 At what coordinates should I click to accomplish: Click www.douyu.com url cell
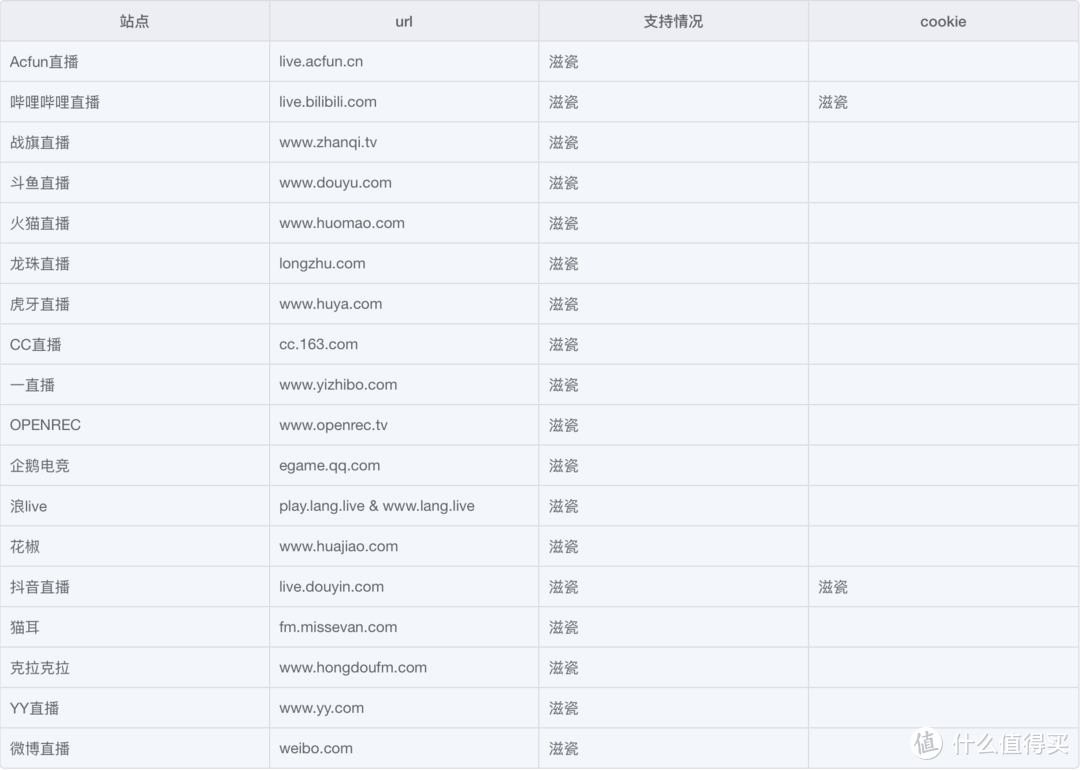tap(404, 183)
